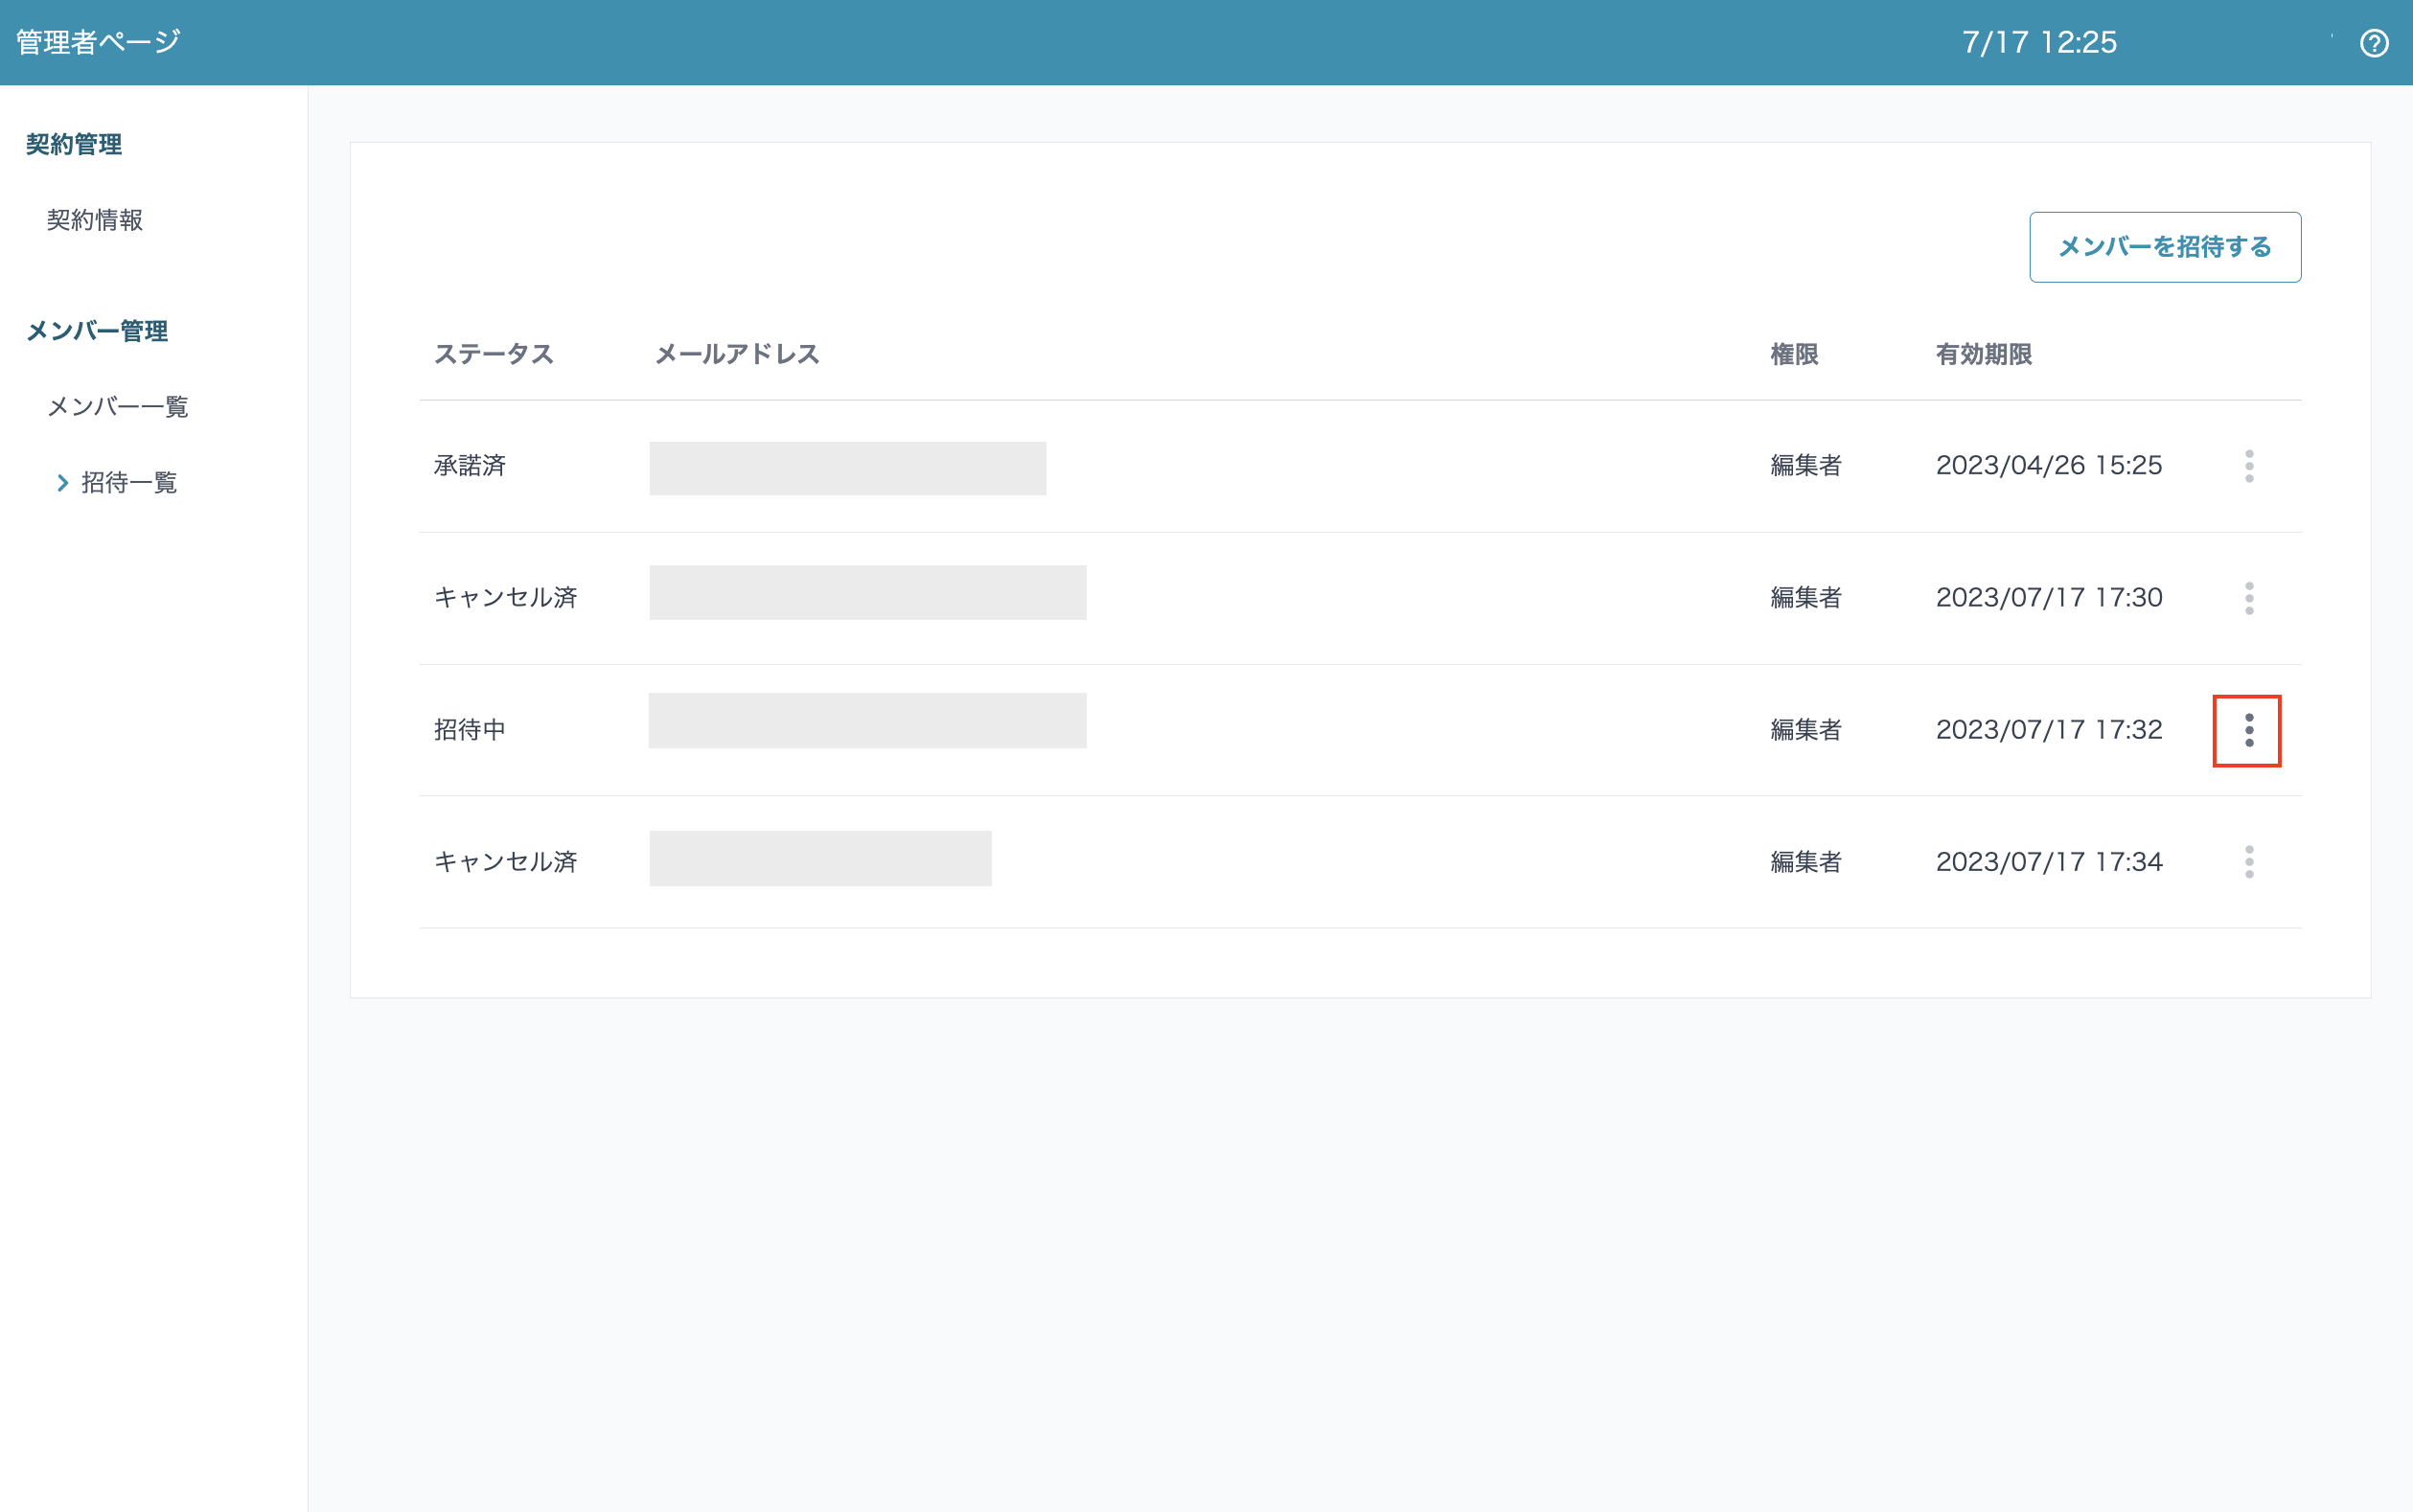Click メンバー管理 section heading
The width and height of the screenshot is (2413, 1512).
(x=97, y=331)
